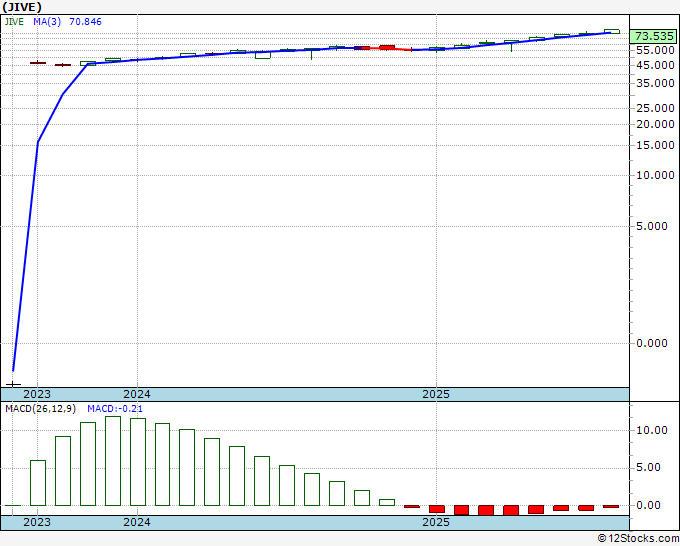Click the 10.00 MACD axis label
The width and height of the screenshot is (680, 546).
(651, 430)
